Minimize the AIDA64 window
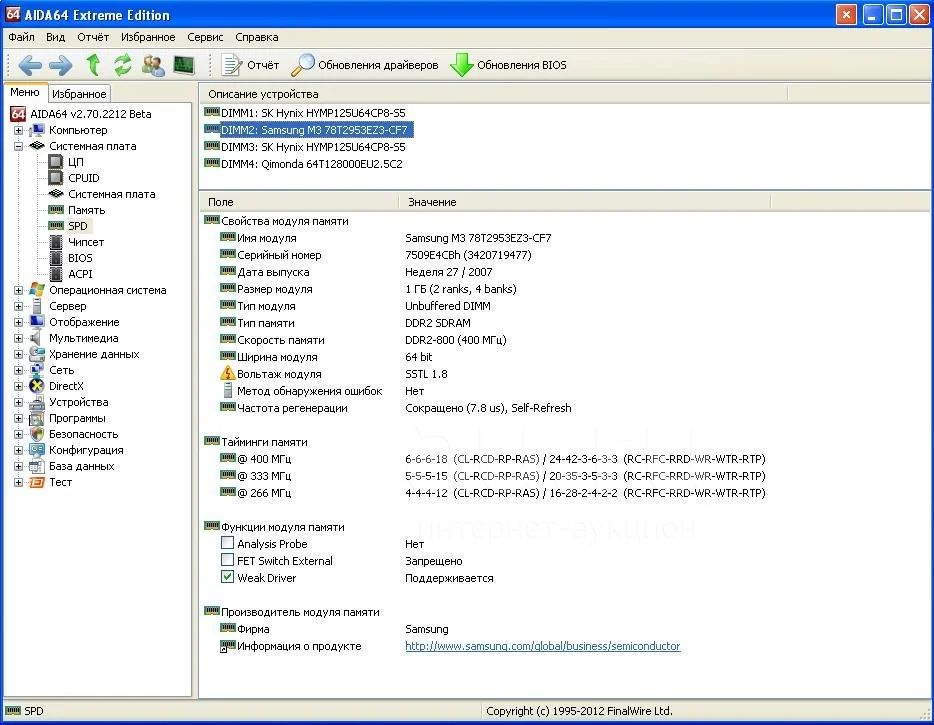 click(x=873, y=14)
